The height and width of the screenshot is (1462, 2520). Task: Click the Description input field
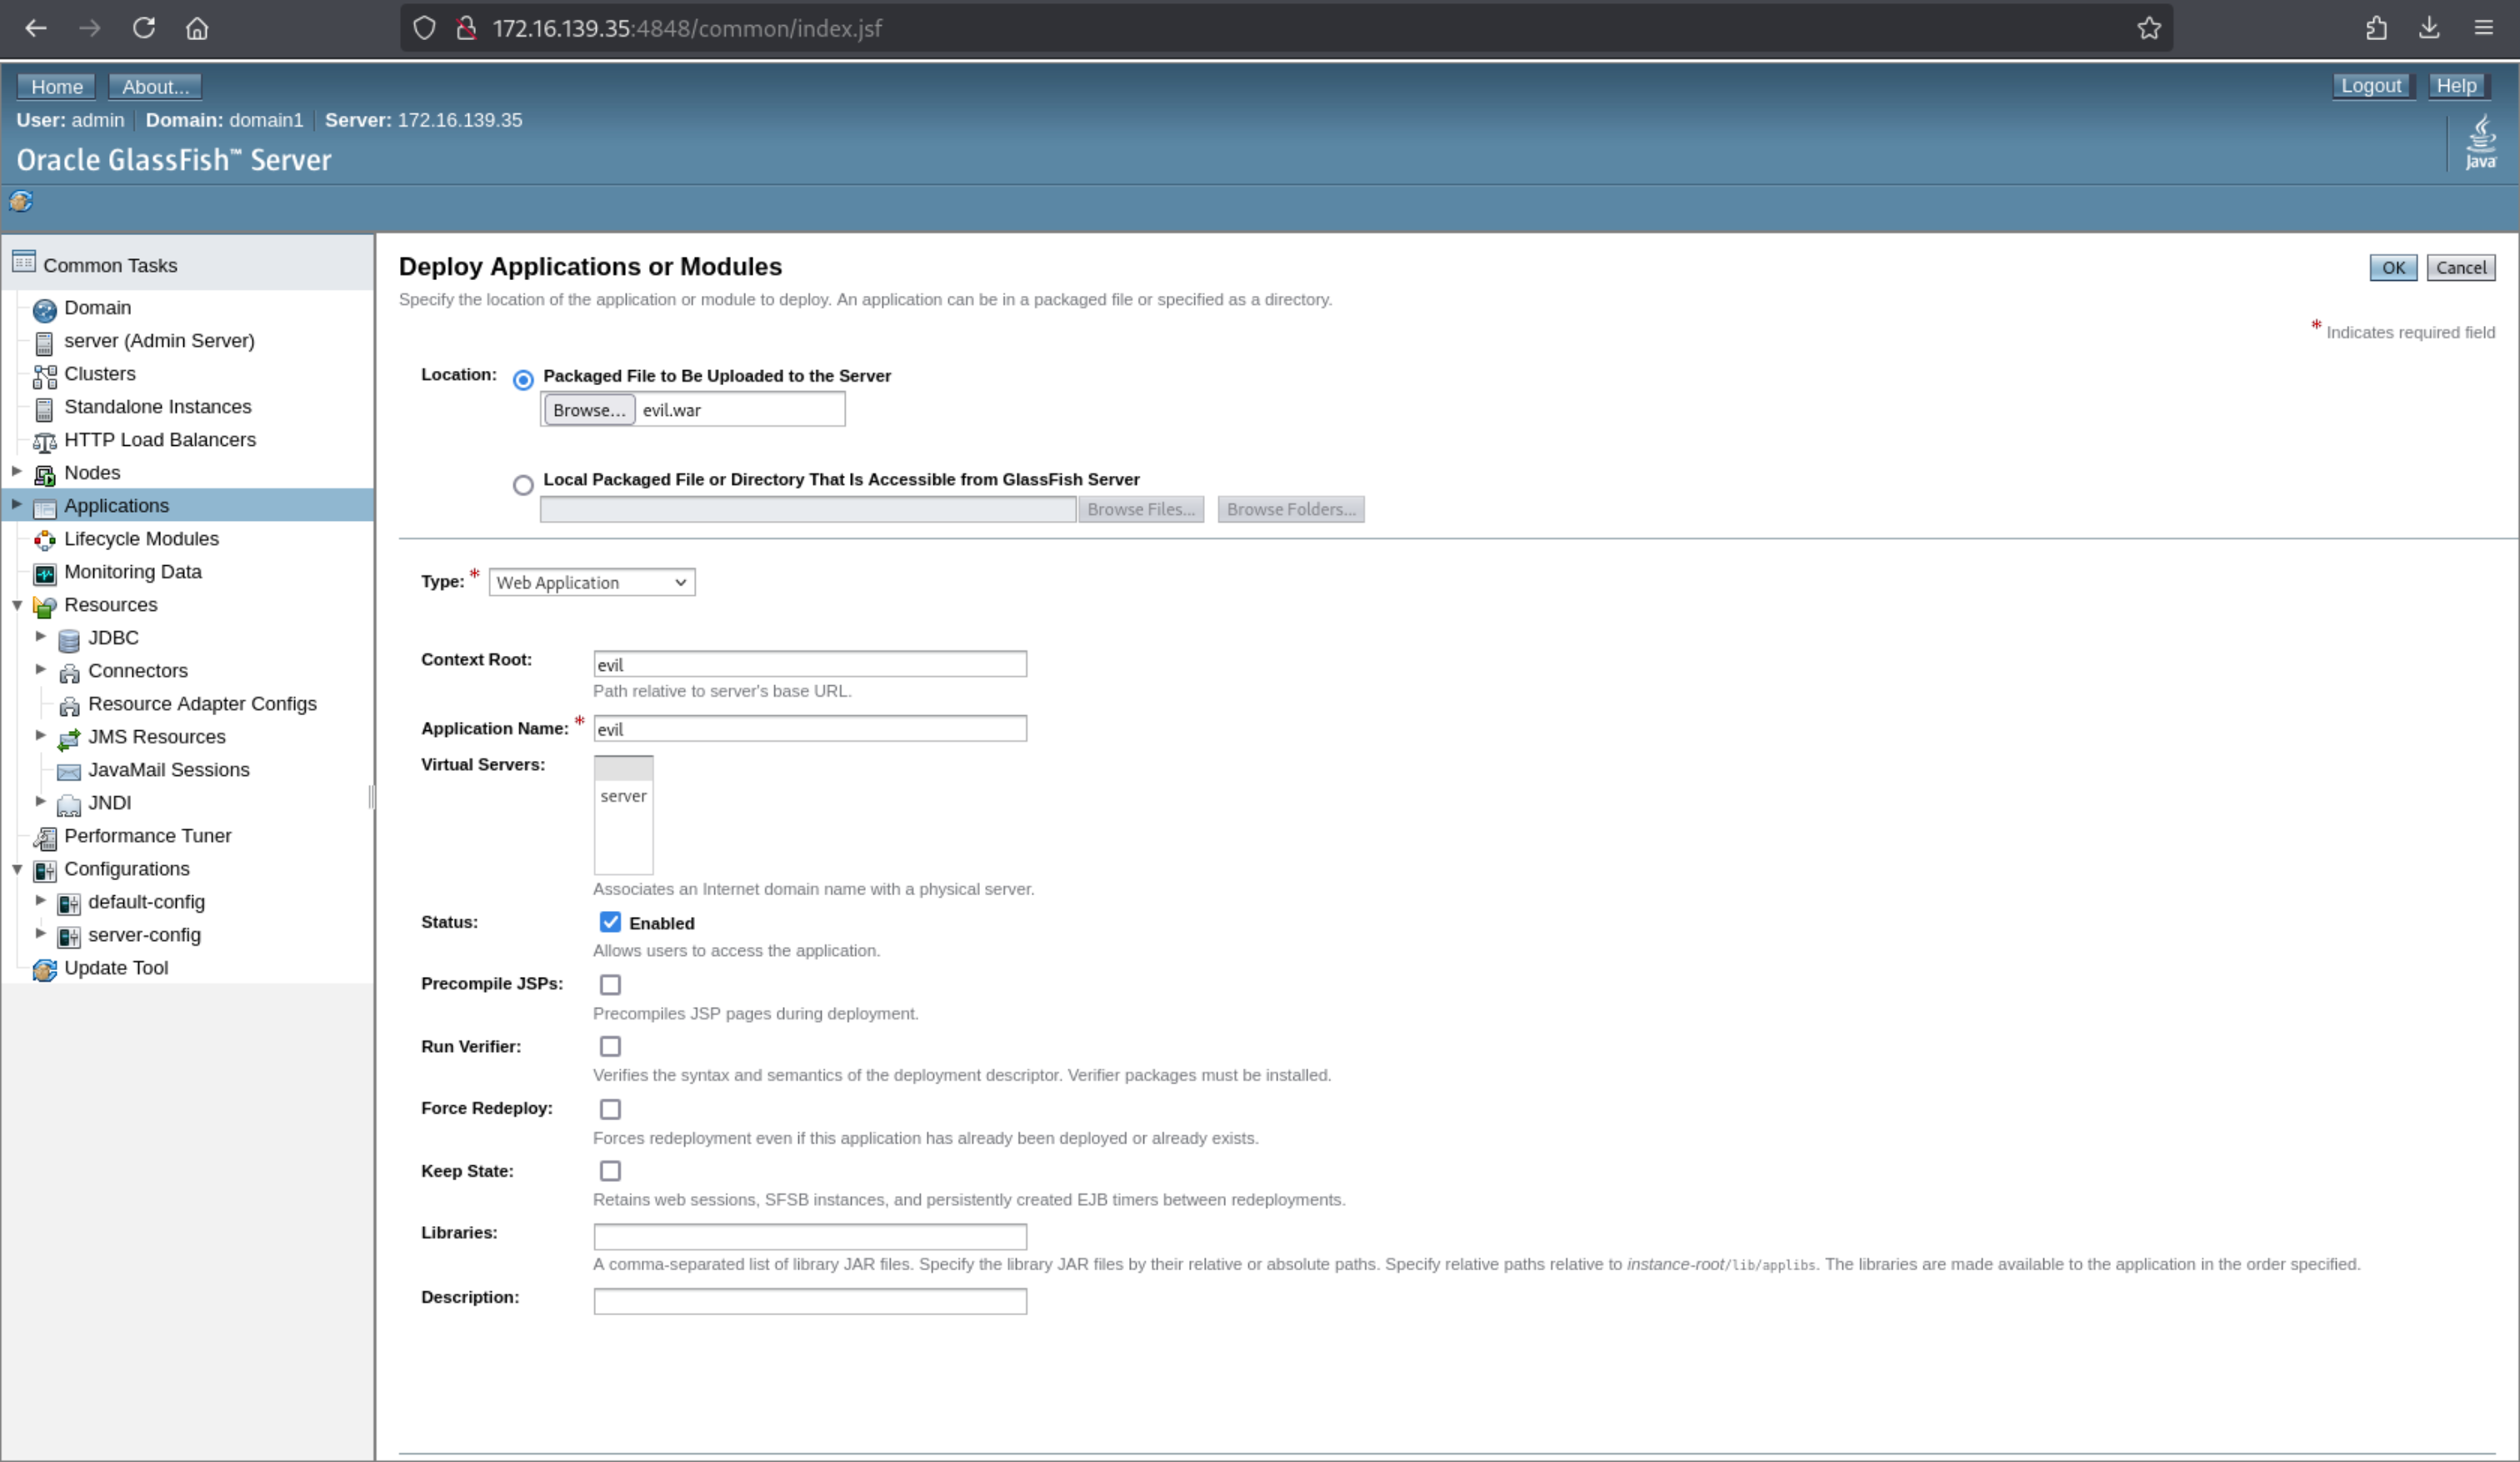coord(810,1301)
